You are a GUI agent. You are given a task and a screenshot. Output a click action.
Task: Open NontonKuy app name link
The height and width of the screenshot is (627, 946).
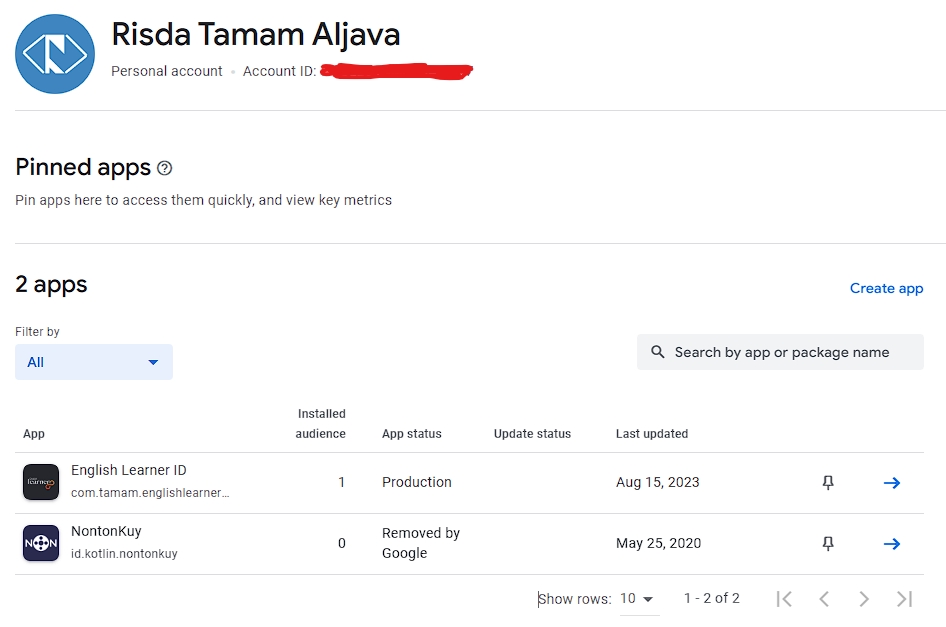[x=106, y=531]
